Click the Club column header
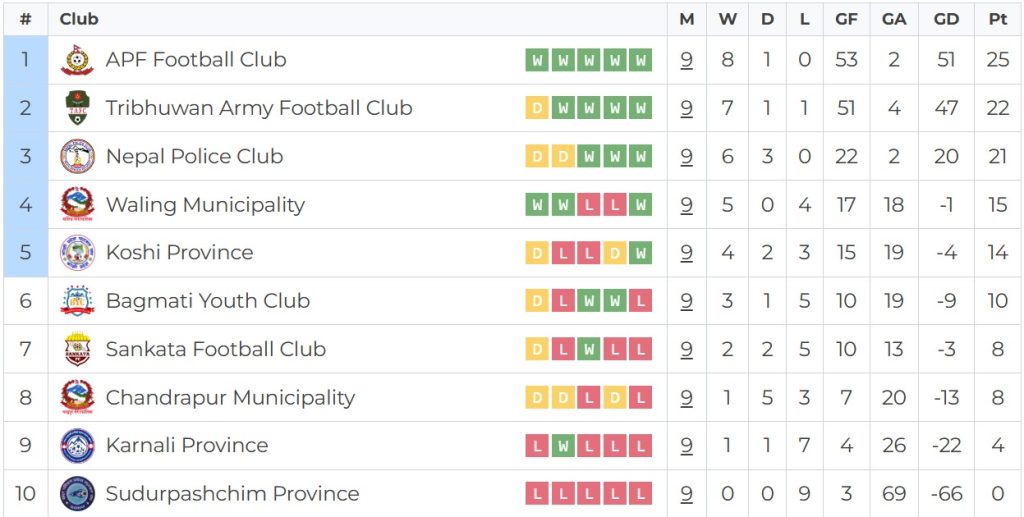Image resolution: width=1024 pixels, height=517 pixels. (79, 19)
